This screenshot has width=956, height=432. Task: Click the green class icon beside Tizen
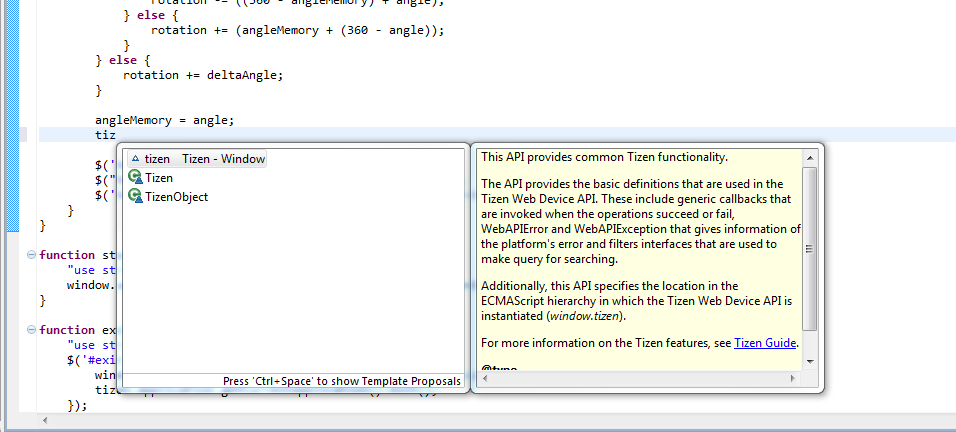click(135, 177)
